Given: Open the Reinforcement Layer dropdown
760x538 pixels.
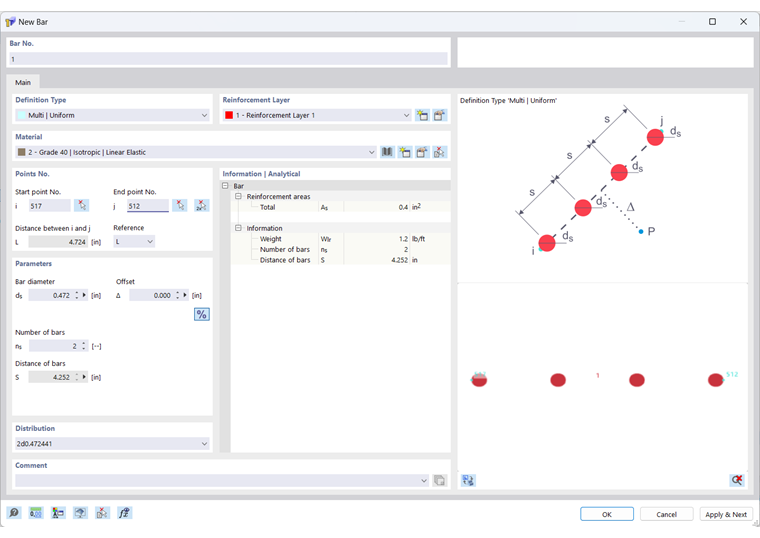Looking at the screenshot, I should pyautogui.click(x=406, y=115).
